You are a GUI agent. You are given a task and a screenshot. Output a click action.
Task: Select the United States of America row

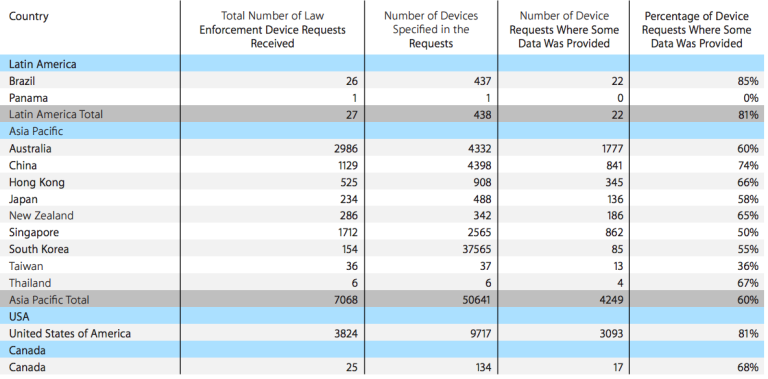pos(384,333)
